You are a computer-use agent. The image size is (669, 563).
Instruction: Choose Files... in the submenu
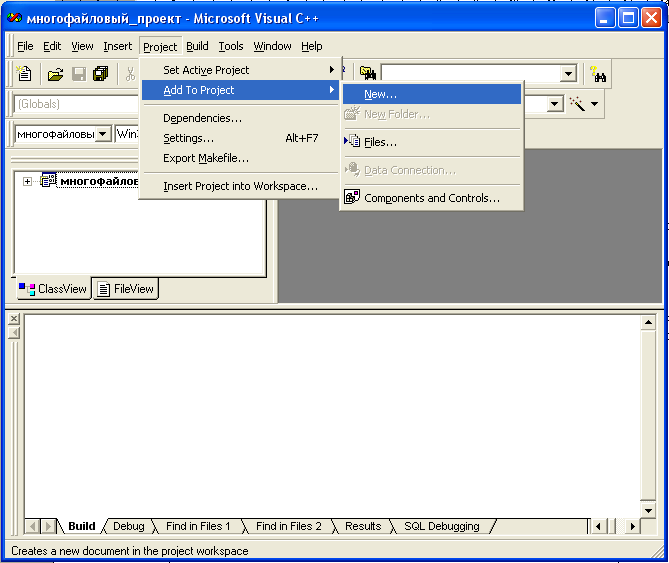pyautogui.click(x=432, y=142)
